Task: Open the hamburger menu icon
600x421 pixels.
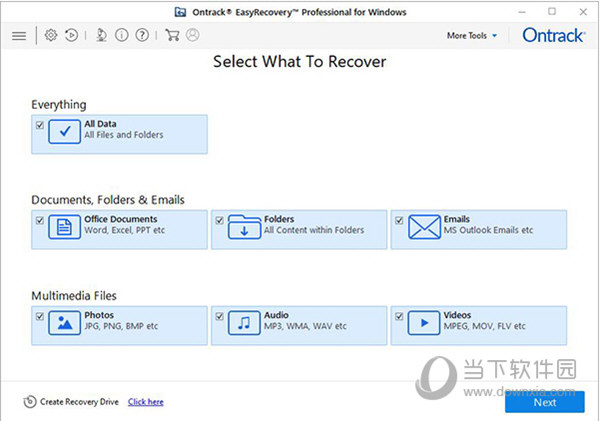Action: [19, 36]
